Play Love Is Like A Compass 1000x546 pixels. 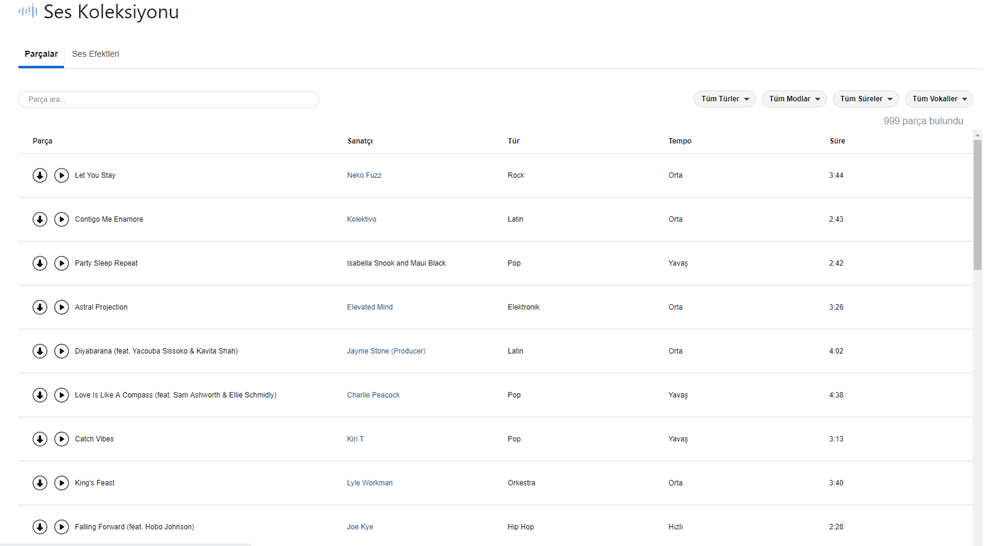(x=61, y=395)
